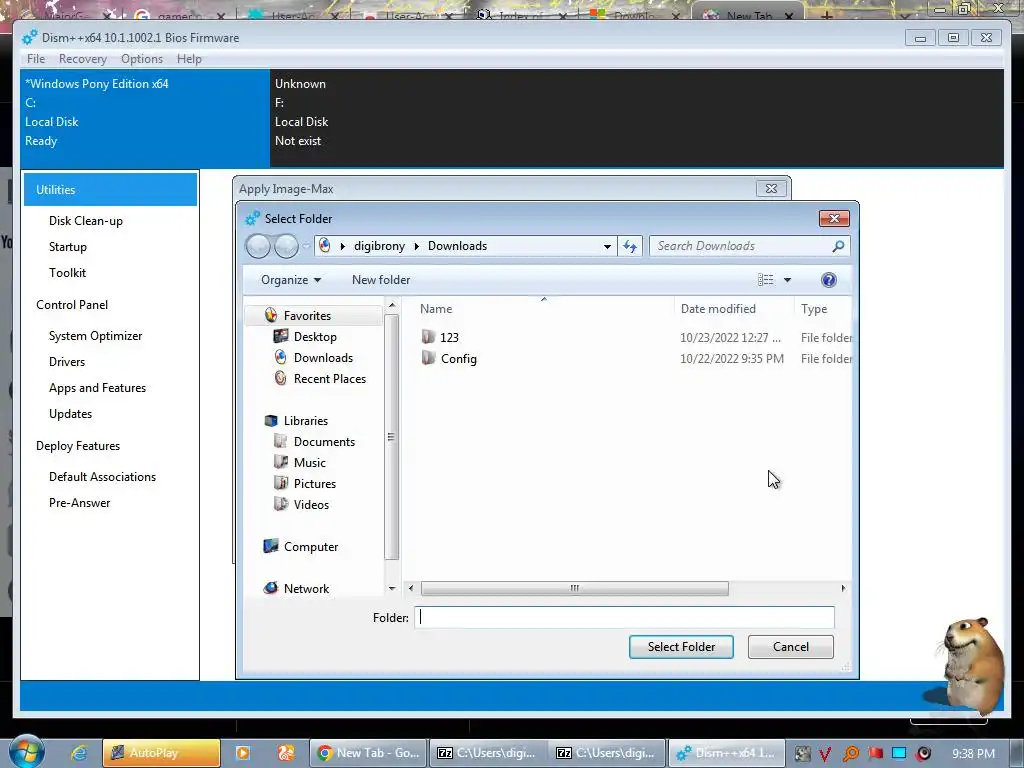Open the Recovery menu

point(82,59)
